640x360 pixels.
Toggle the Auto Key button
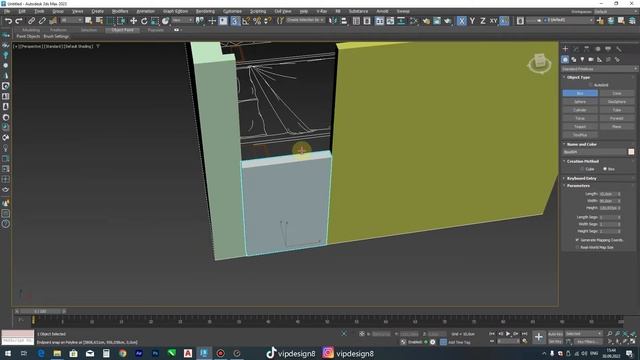(555, 334)
